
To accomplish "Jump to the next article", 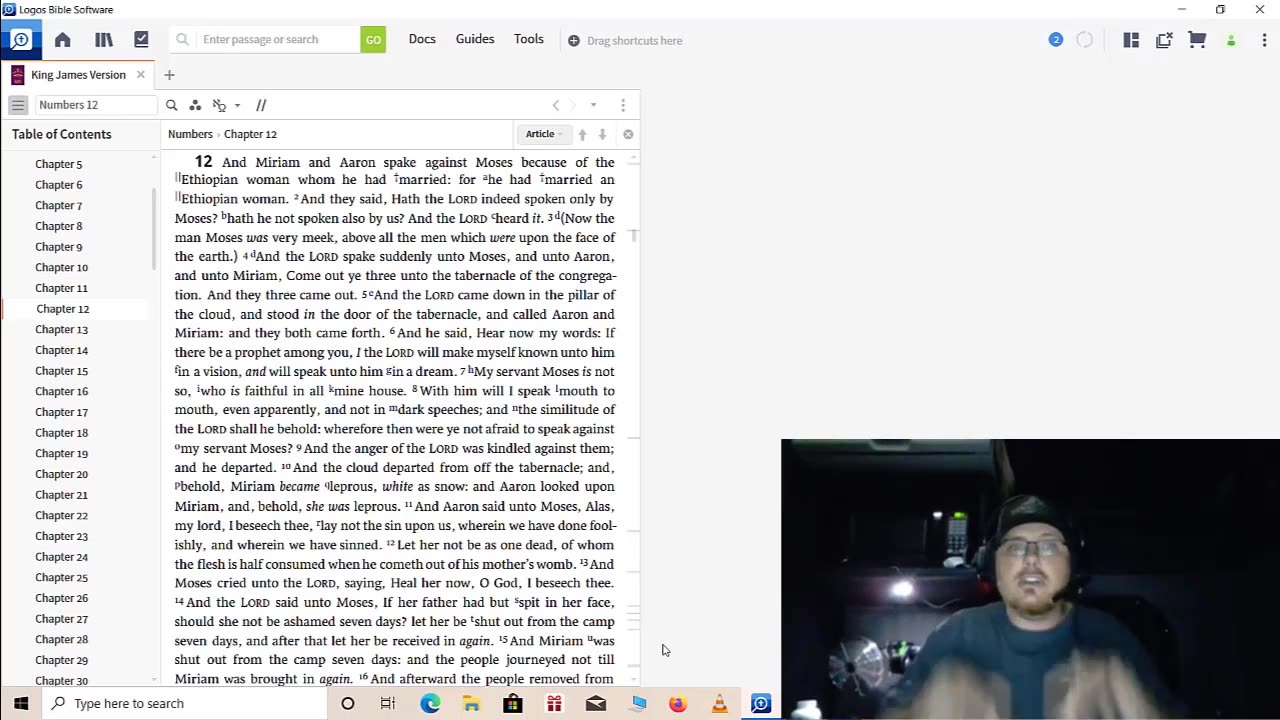I will click(602, 134).
